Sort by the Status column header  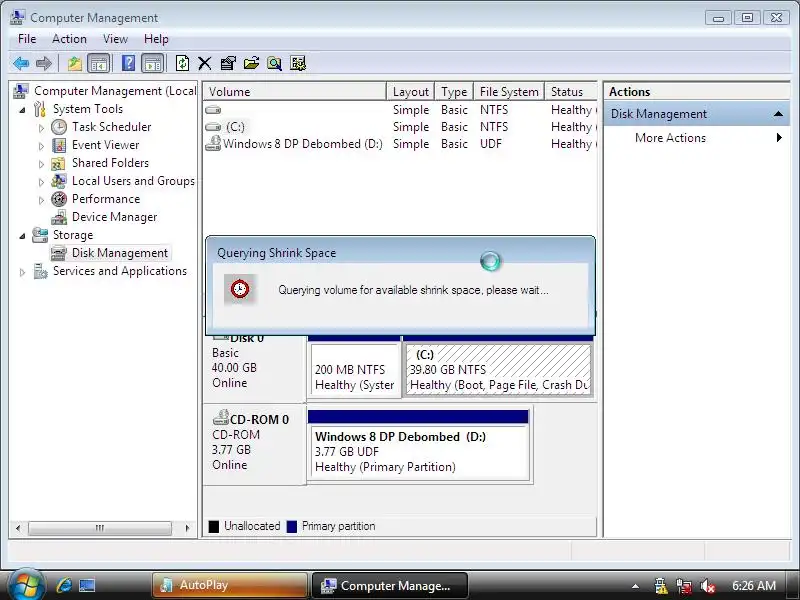(x=570, y=92)
